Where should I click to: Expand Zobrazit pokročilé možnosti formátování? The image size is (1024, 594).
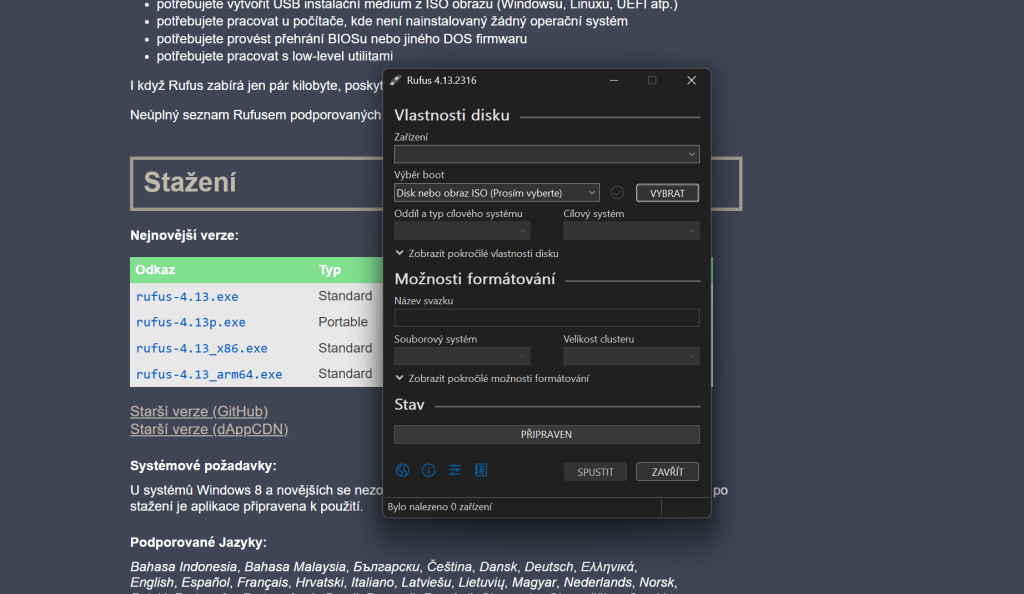pyautogui.click(x=491, y=379)
